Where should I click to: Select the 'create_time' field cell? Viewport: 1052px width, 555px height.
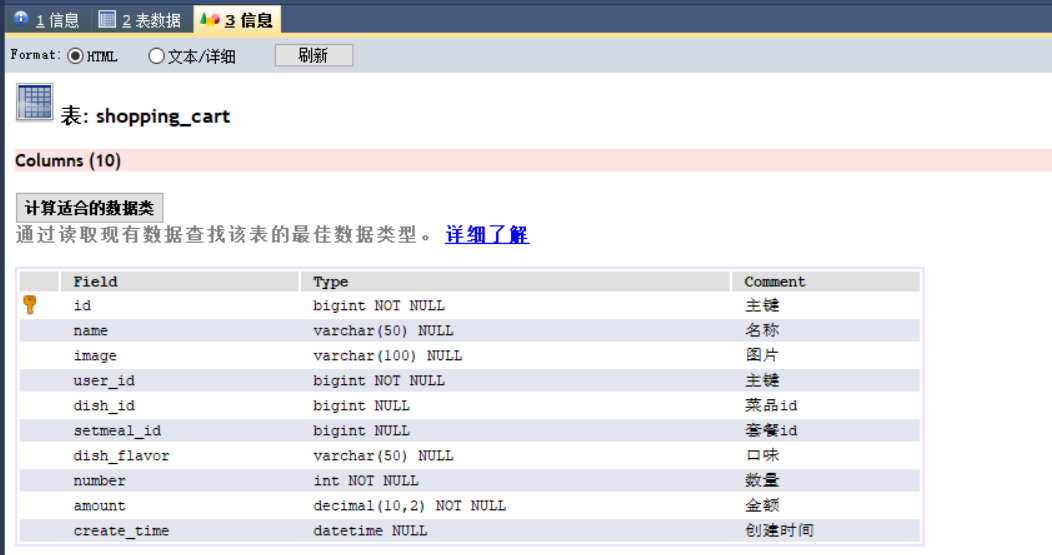click(179, 531)
